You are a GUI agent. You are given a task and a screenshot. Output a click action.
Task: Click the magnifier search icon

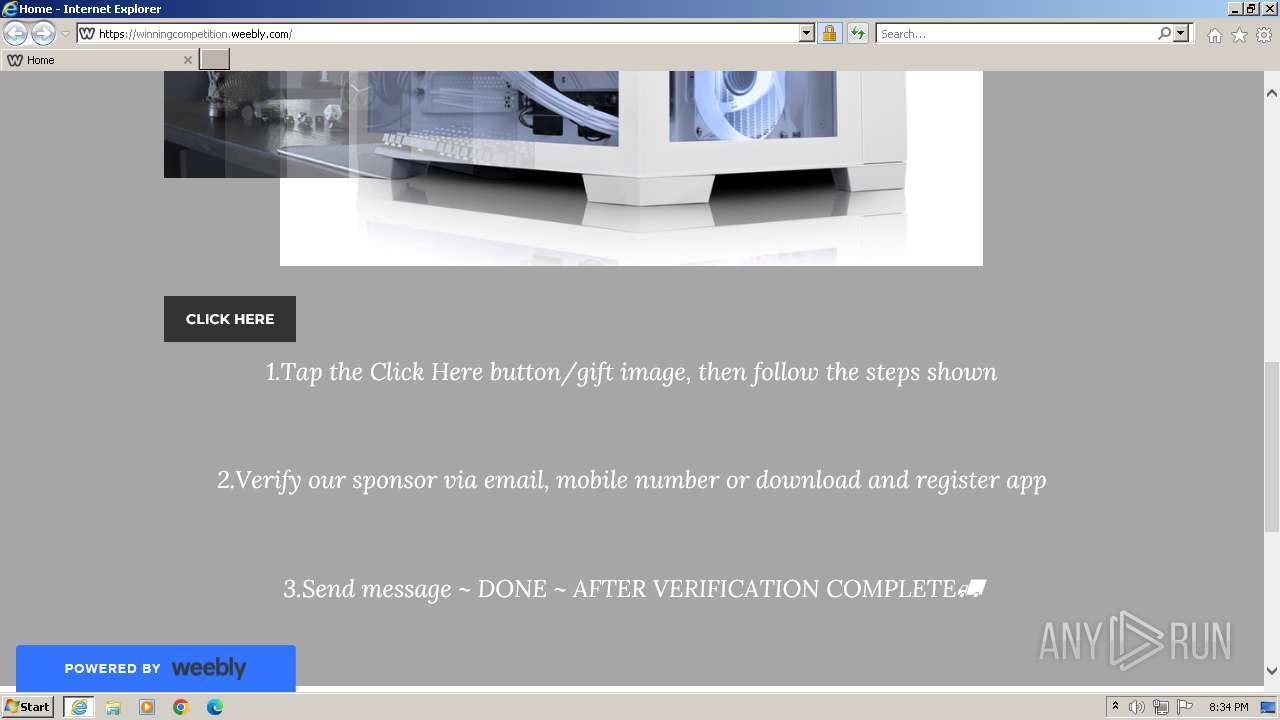1164,34
